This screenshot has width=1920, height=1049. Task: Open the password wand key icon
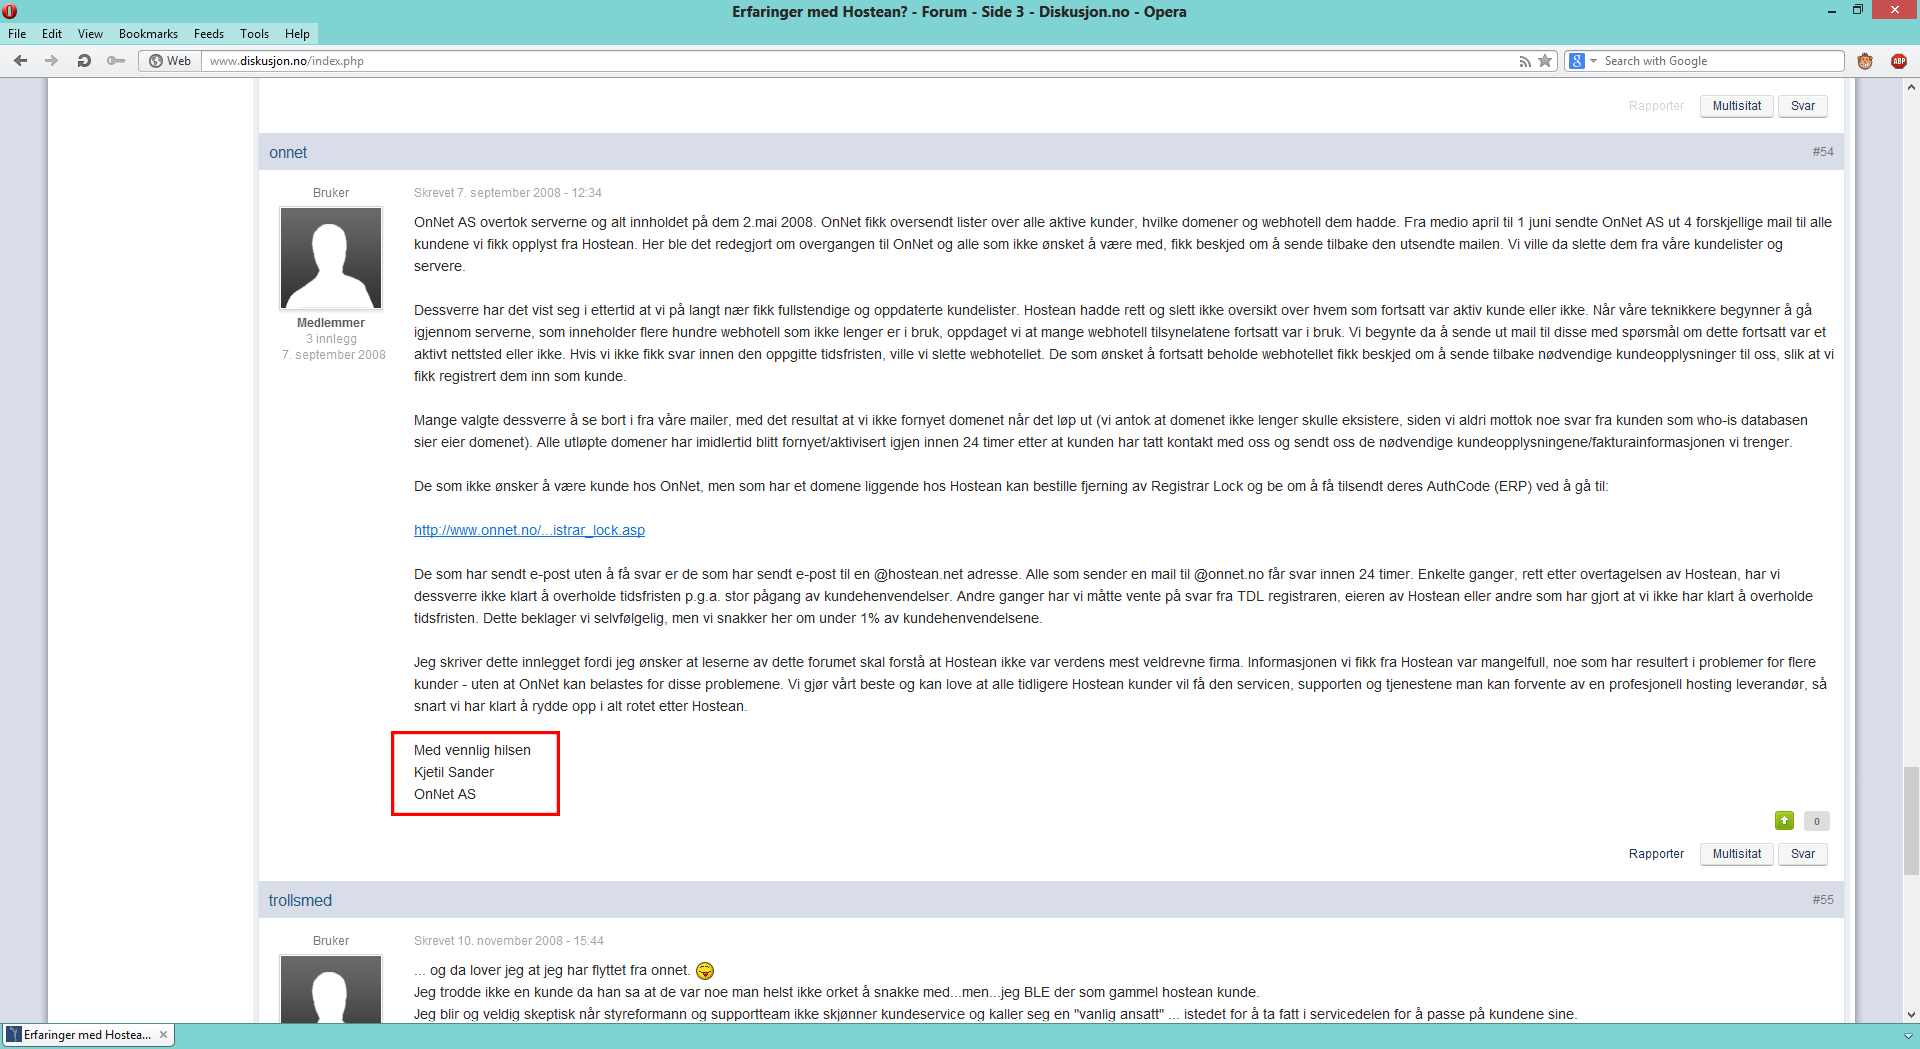tap(116, 61)
